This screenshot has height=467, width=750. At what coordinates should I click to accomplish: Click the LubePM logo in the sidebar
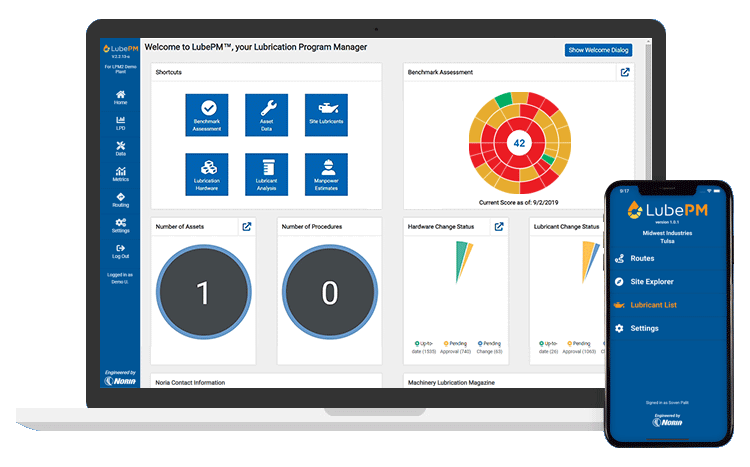(x=121, y=49)
